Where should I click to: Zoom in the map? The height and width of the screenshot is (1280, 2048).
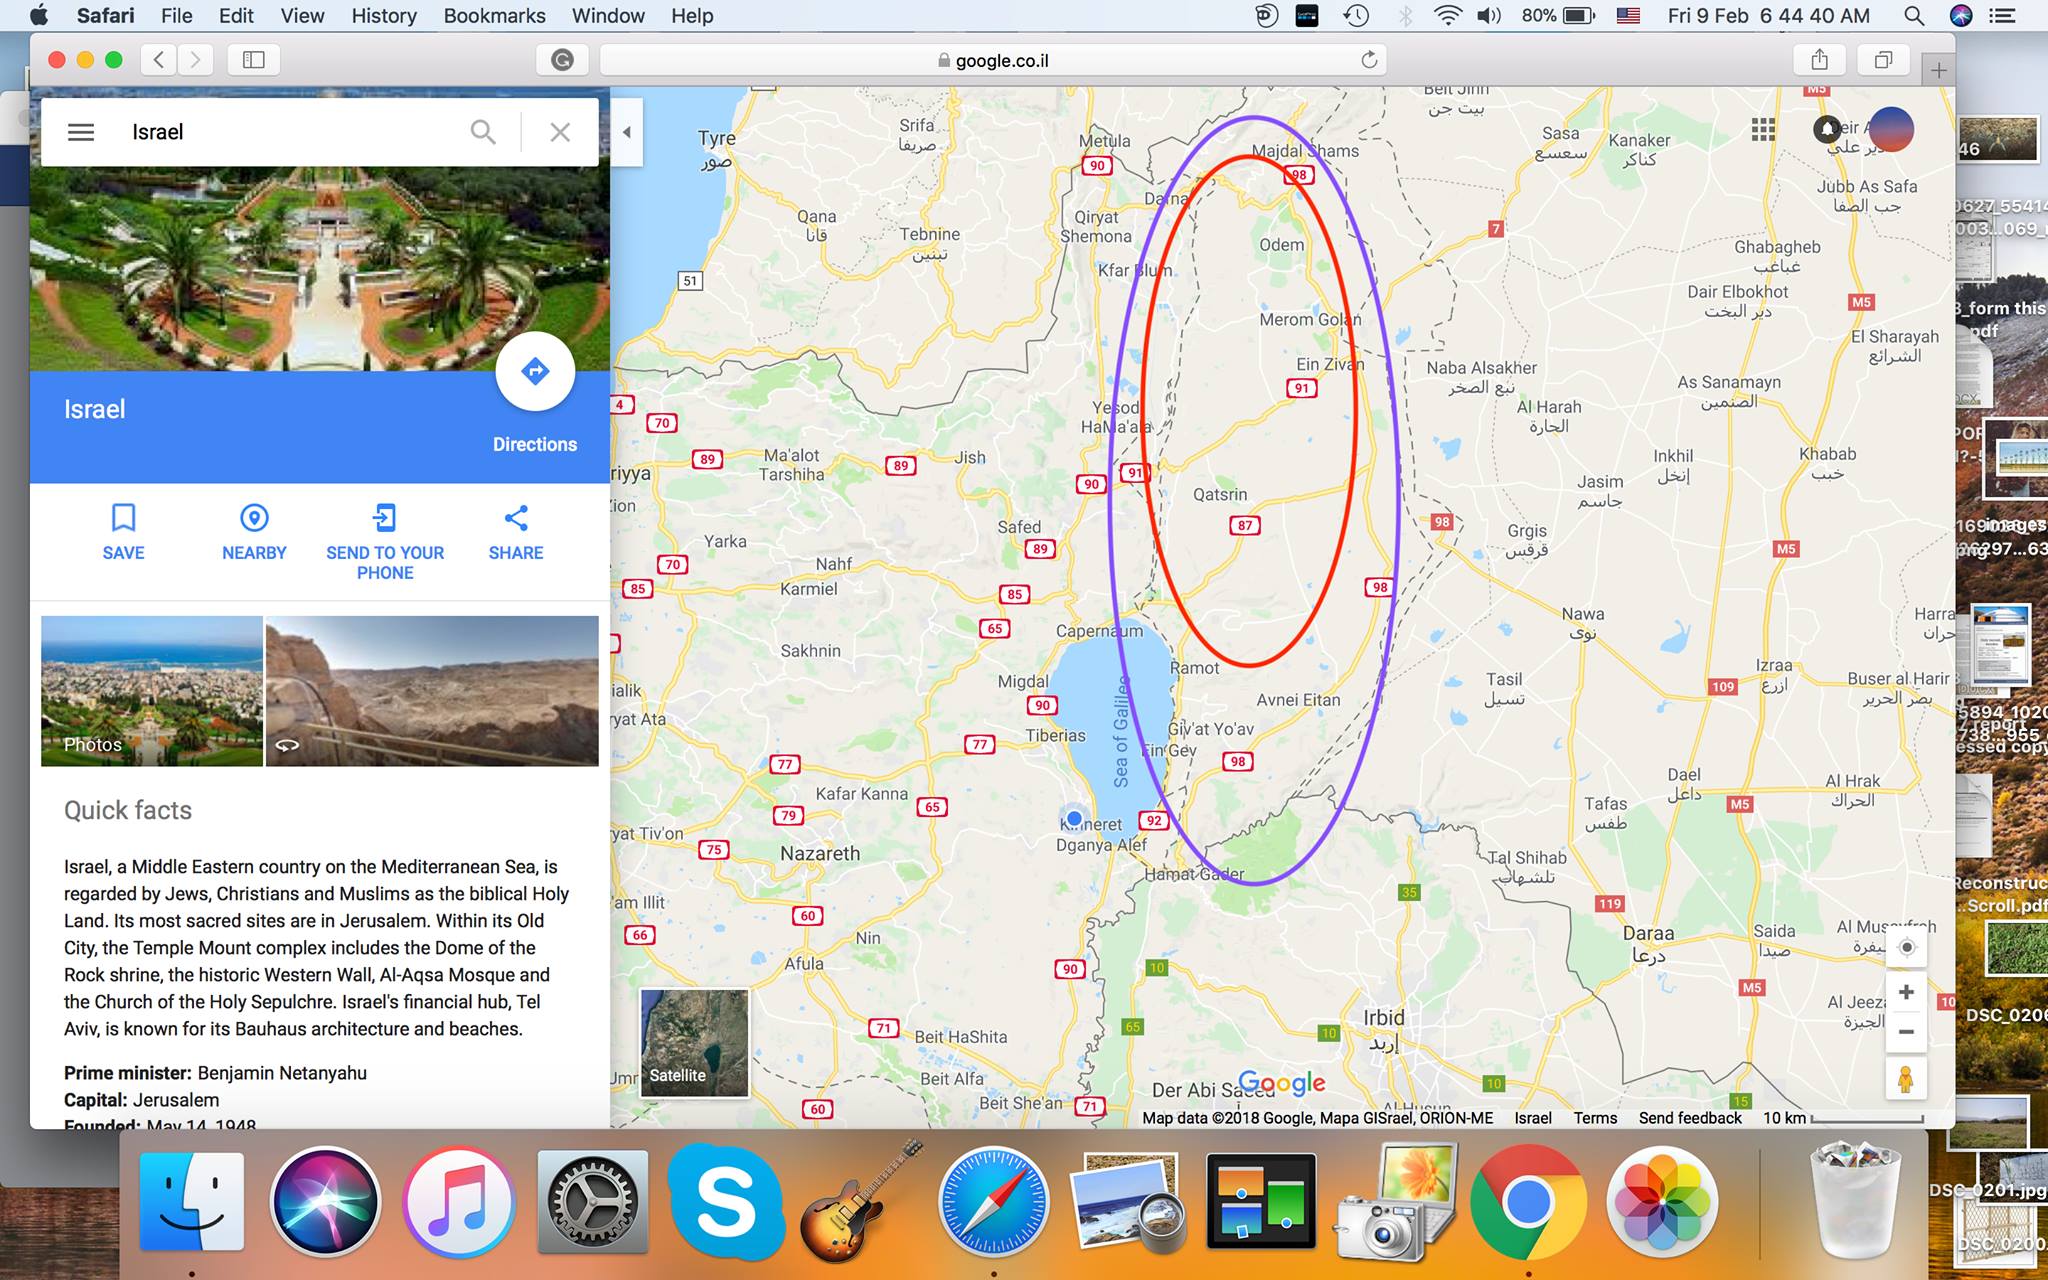click(x=1906, y=992)
